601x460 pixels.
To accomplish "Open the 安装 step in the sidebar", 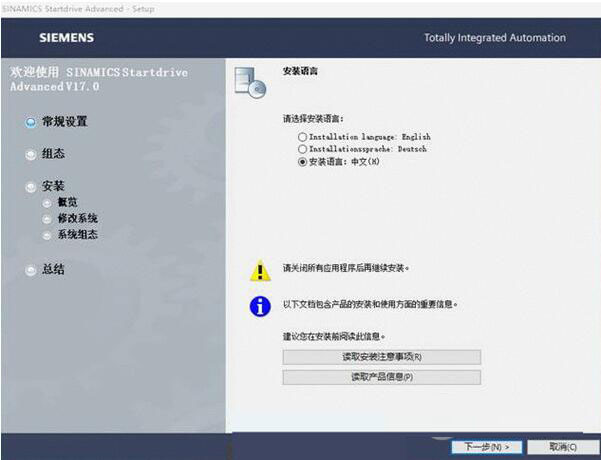I will click(53, 186).
